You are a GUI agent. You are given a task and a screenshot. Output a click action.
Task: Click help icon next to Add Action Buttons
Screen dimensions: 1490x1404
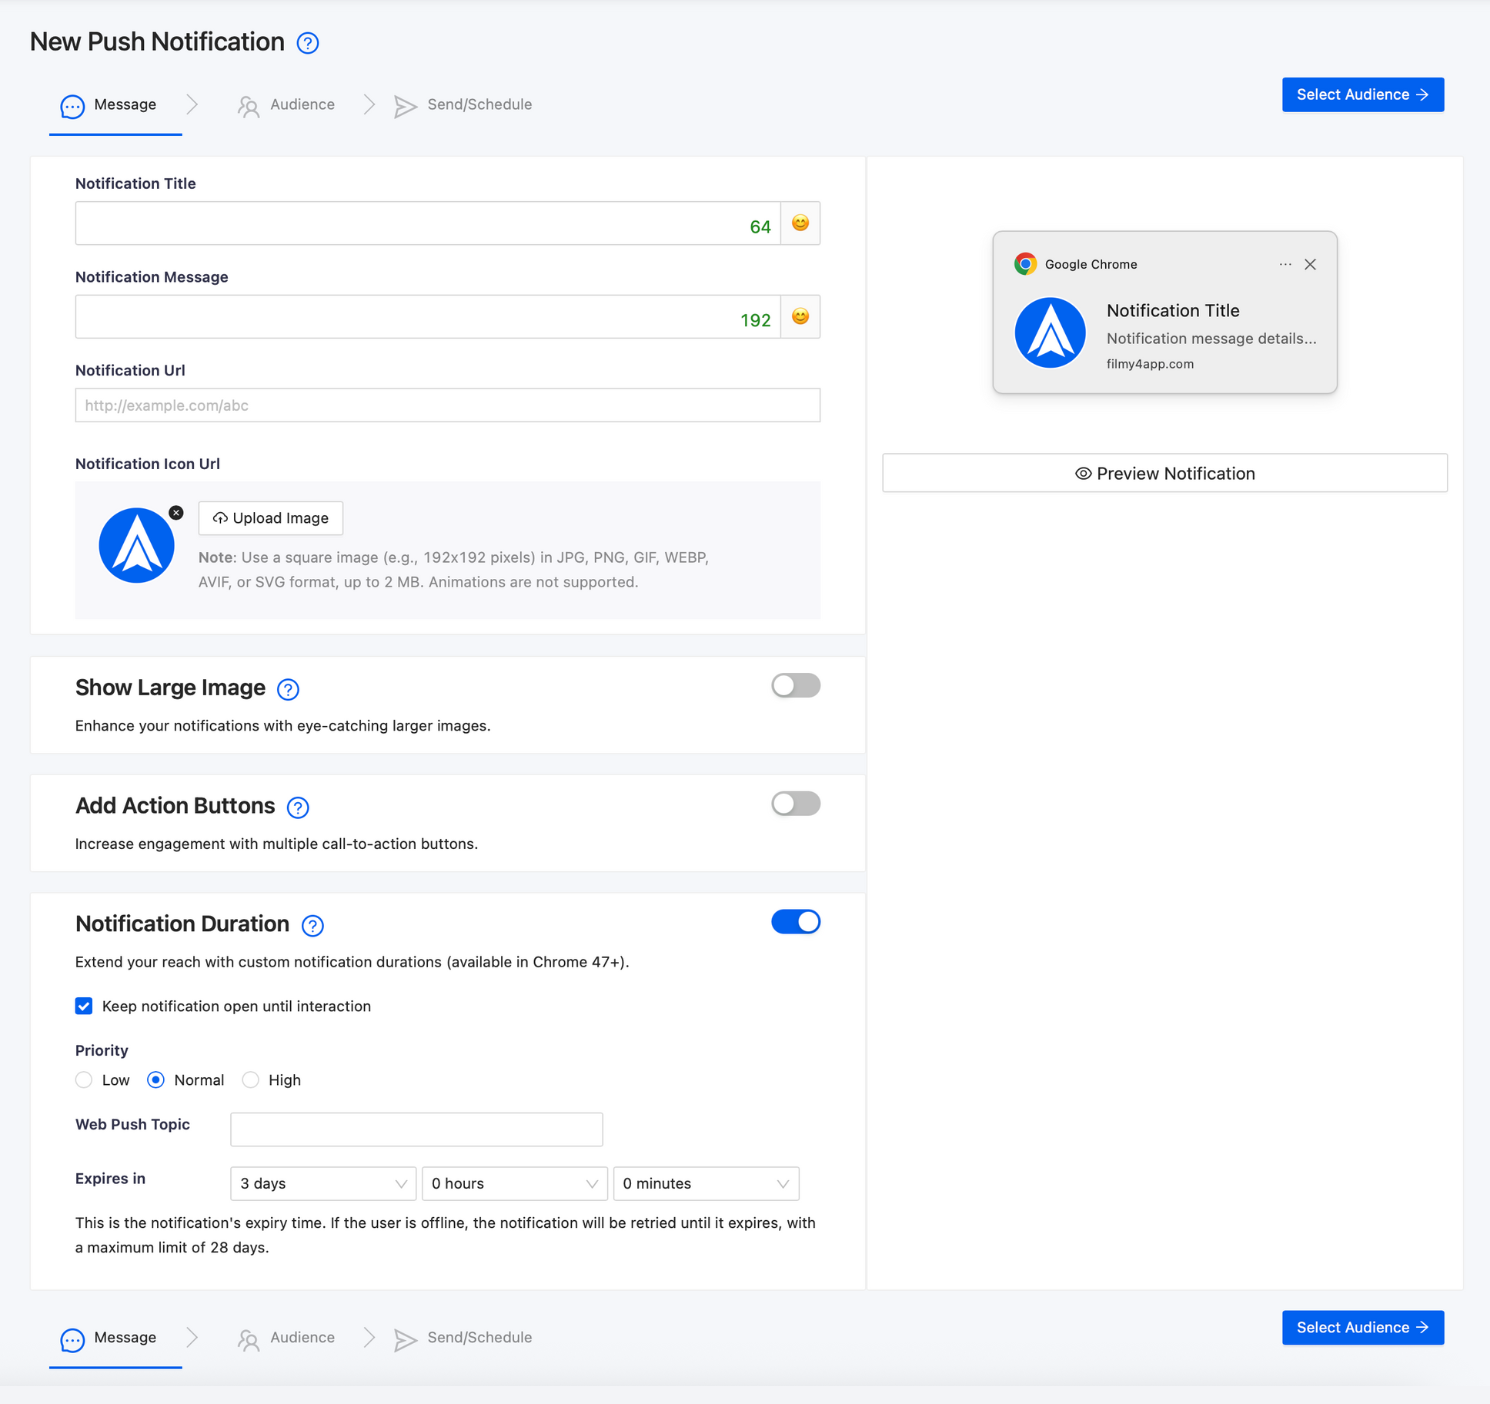(298, 807)
